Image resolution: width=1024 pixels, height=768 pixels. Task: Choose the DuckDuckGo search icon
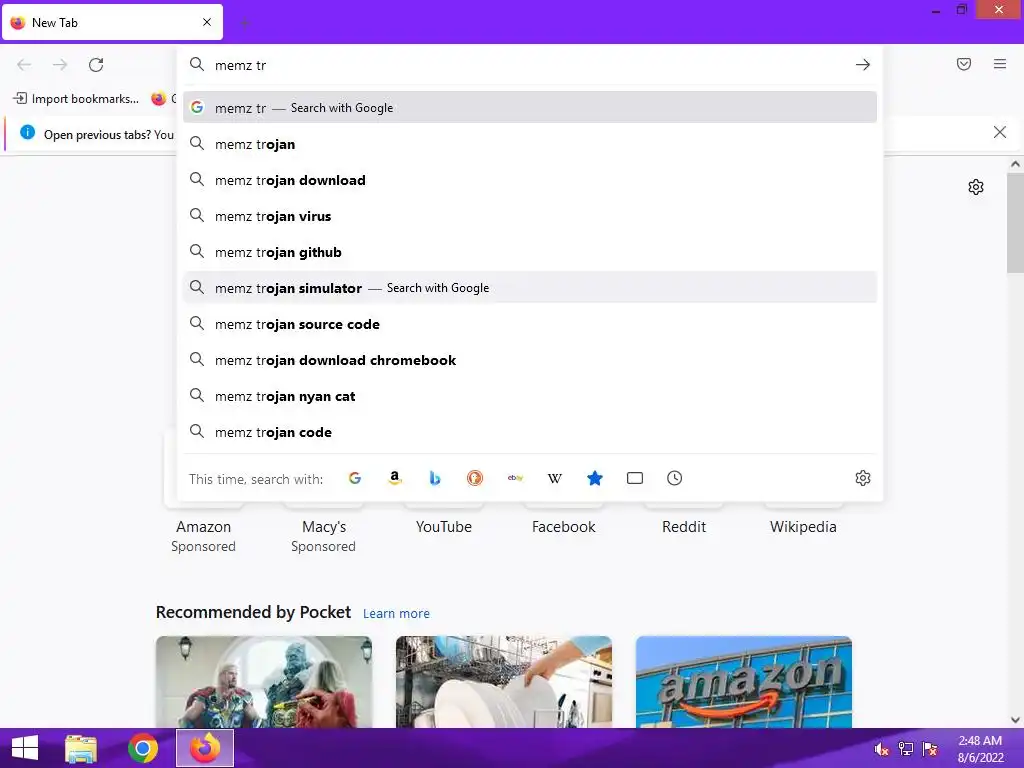(475, 478)
